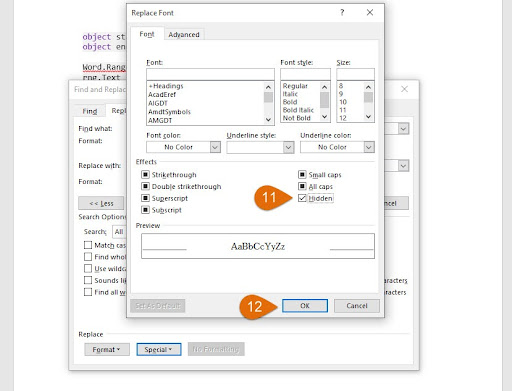The height and width of the screenshot is (391, 512).
Task: Click Cancel in Replace Font dialog
Action: pos(357,306)
